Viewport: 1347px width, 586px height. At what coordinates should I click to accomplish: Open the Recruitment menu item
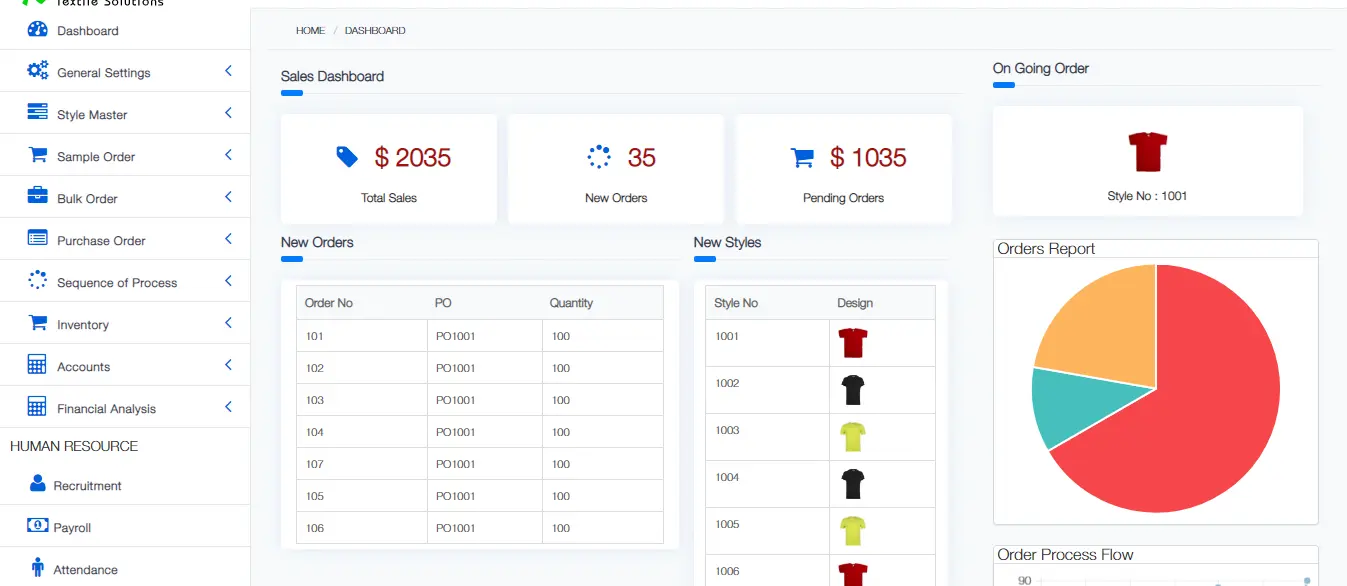[x=87, y=486]
